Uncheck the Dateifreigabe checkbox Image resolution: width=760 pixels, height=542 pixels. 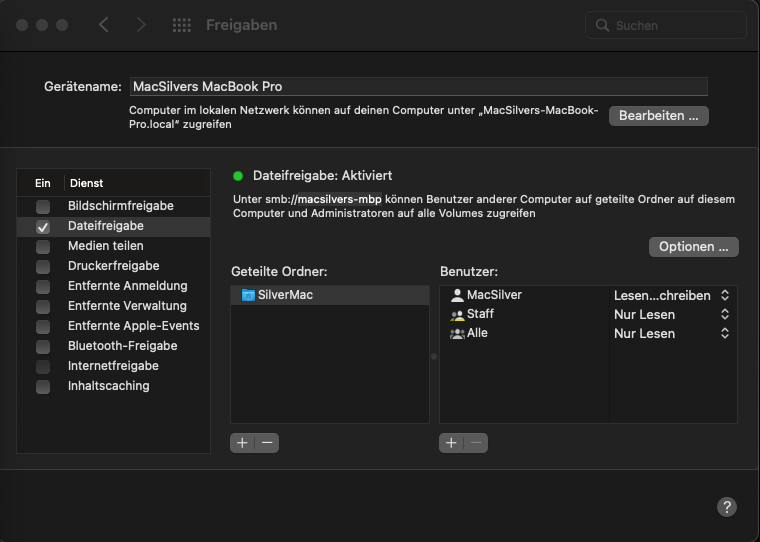click(43, 227)
